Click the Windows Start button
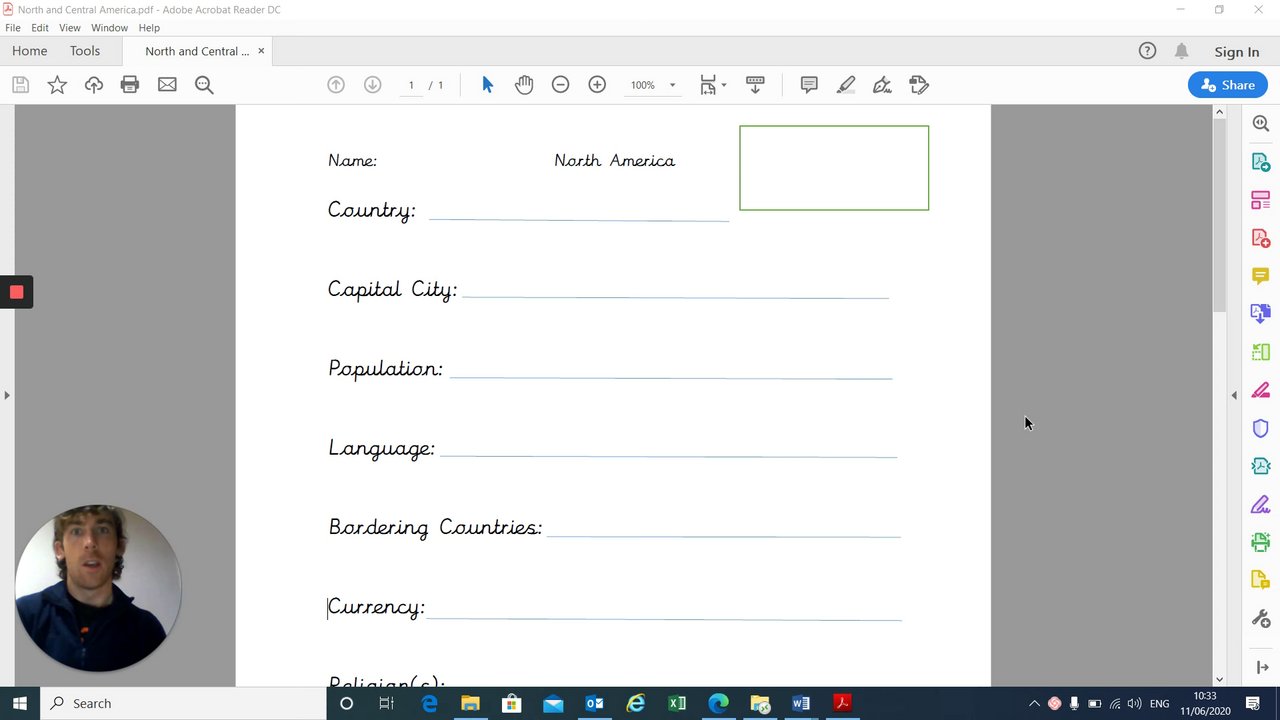Viewport: 1280px width, 720px height. tap(19, 703)
